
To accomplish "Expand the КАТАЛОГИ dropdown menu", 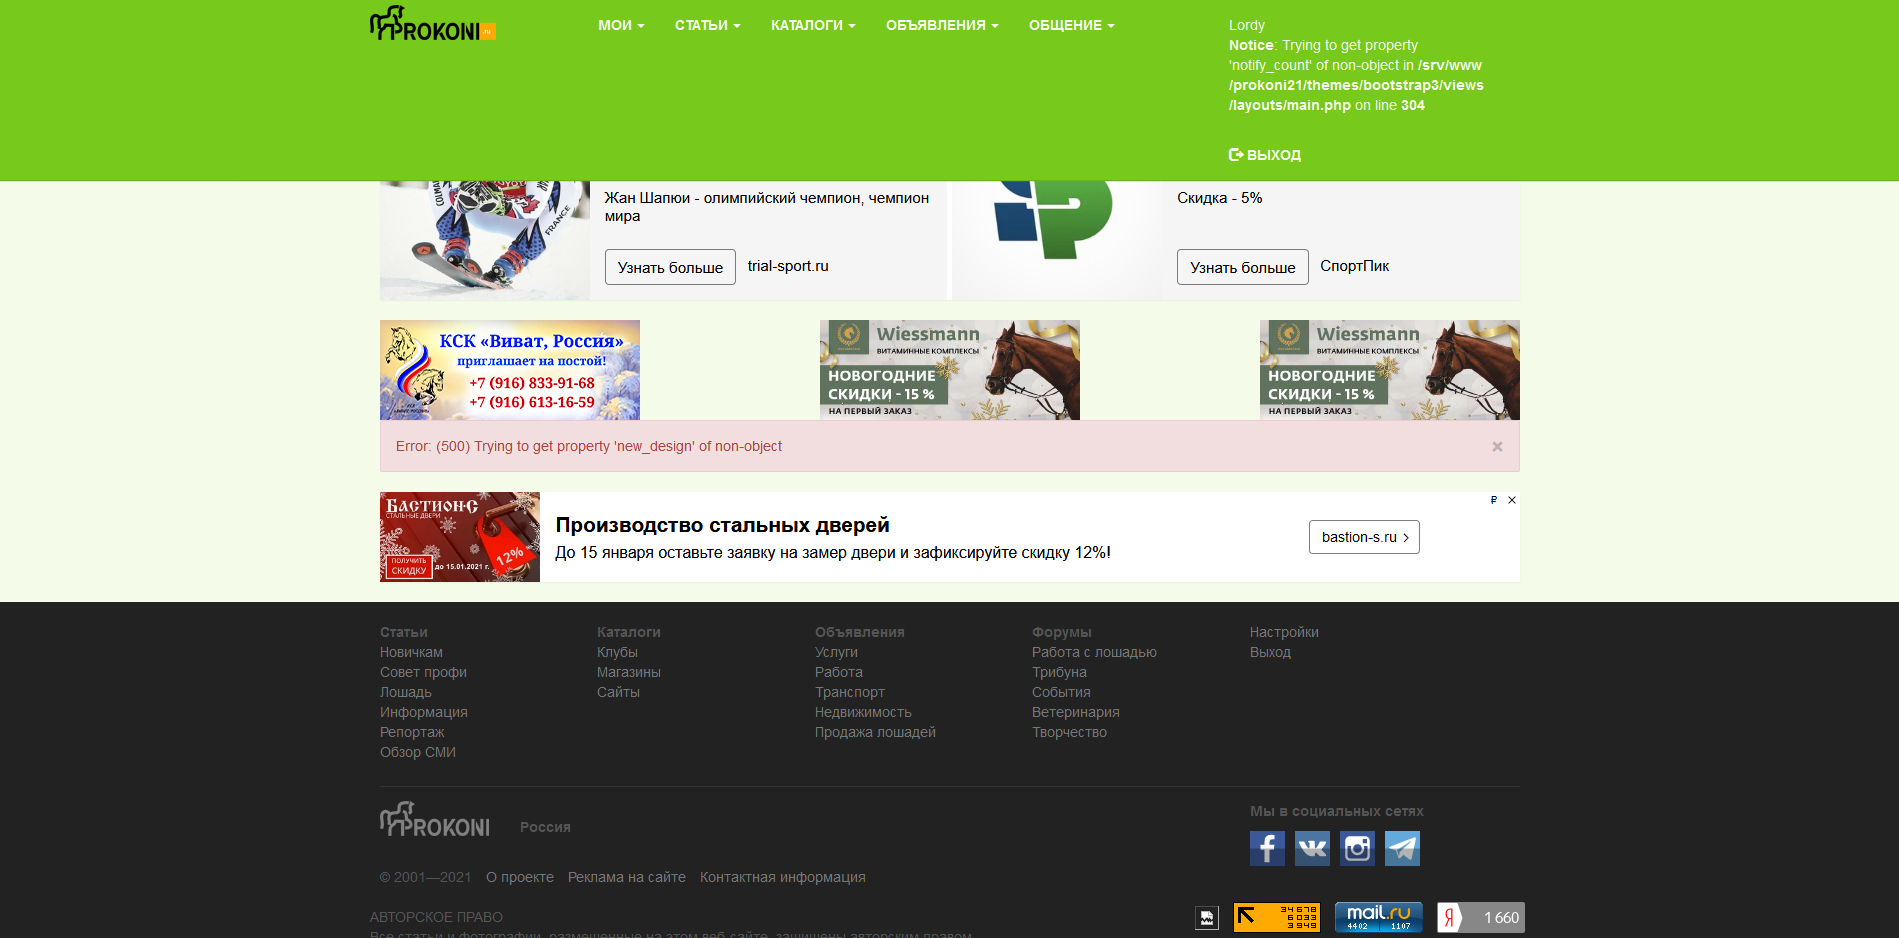I will 812,25.
